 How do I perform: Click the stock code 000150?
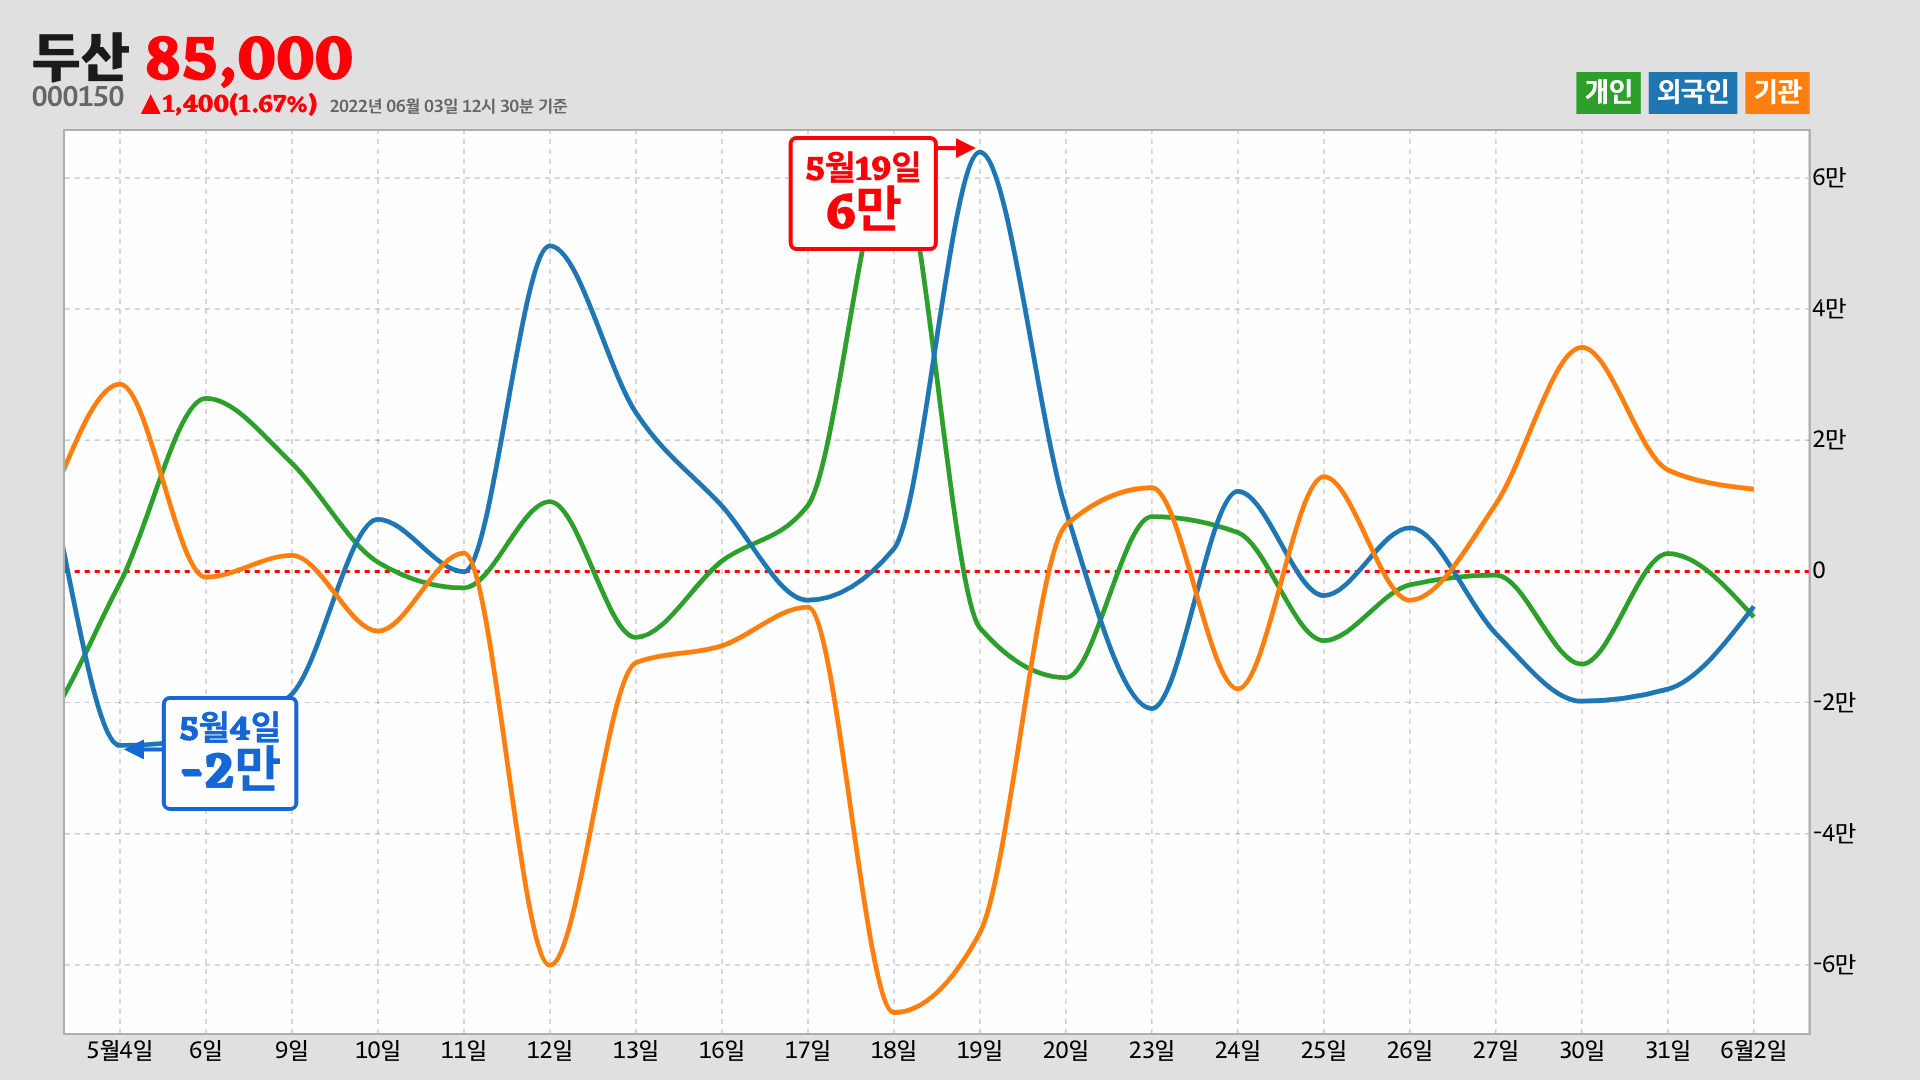[78, 97]
